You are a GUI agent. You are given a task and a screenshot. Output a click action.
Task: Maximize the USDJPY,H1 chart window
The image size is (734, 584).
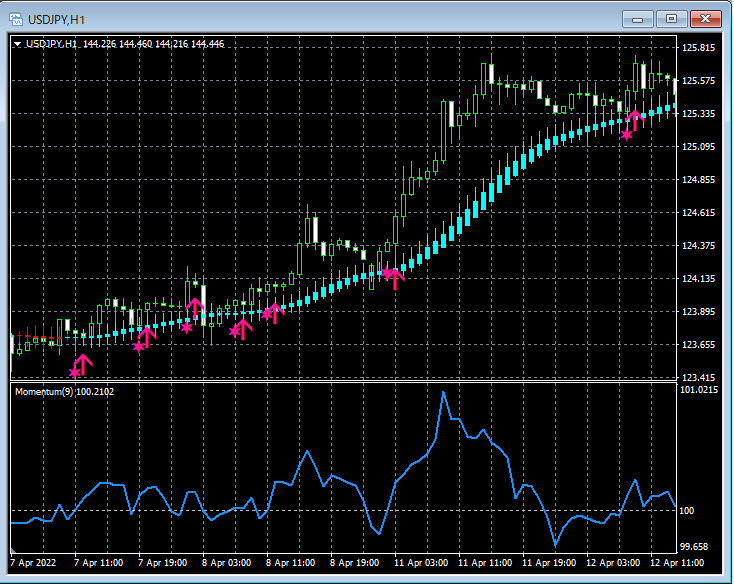pos(671,18)
